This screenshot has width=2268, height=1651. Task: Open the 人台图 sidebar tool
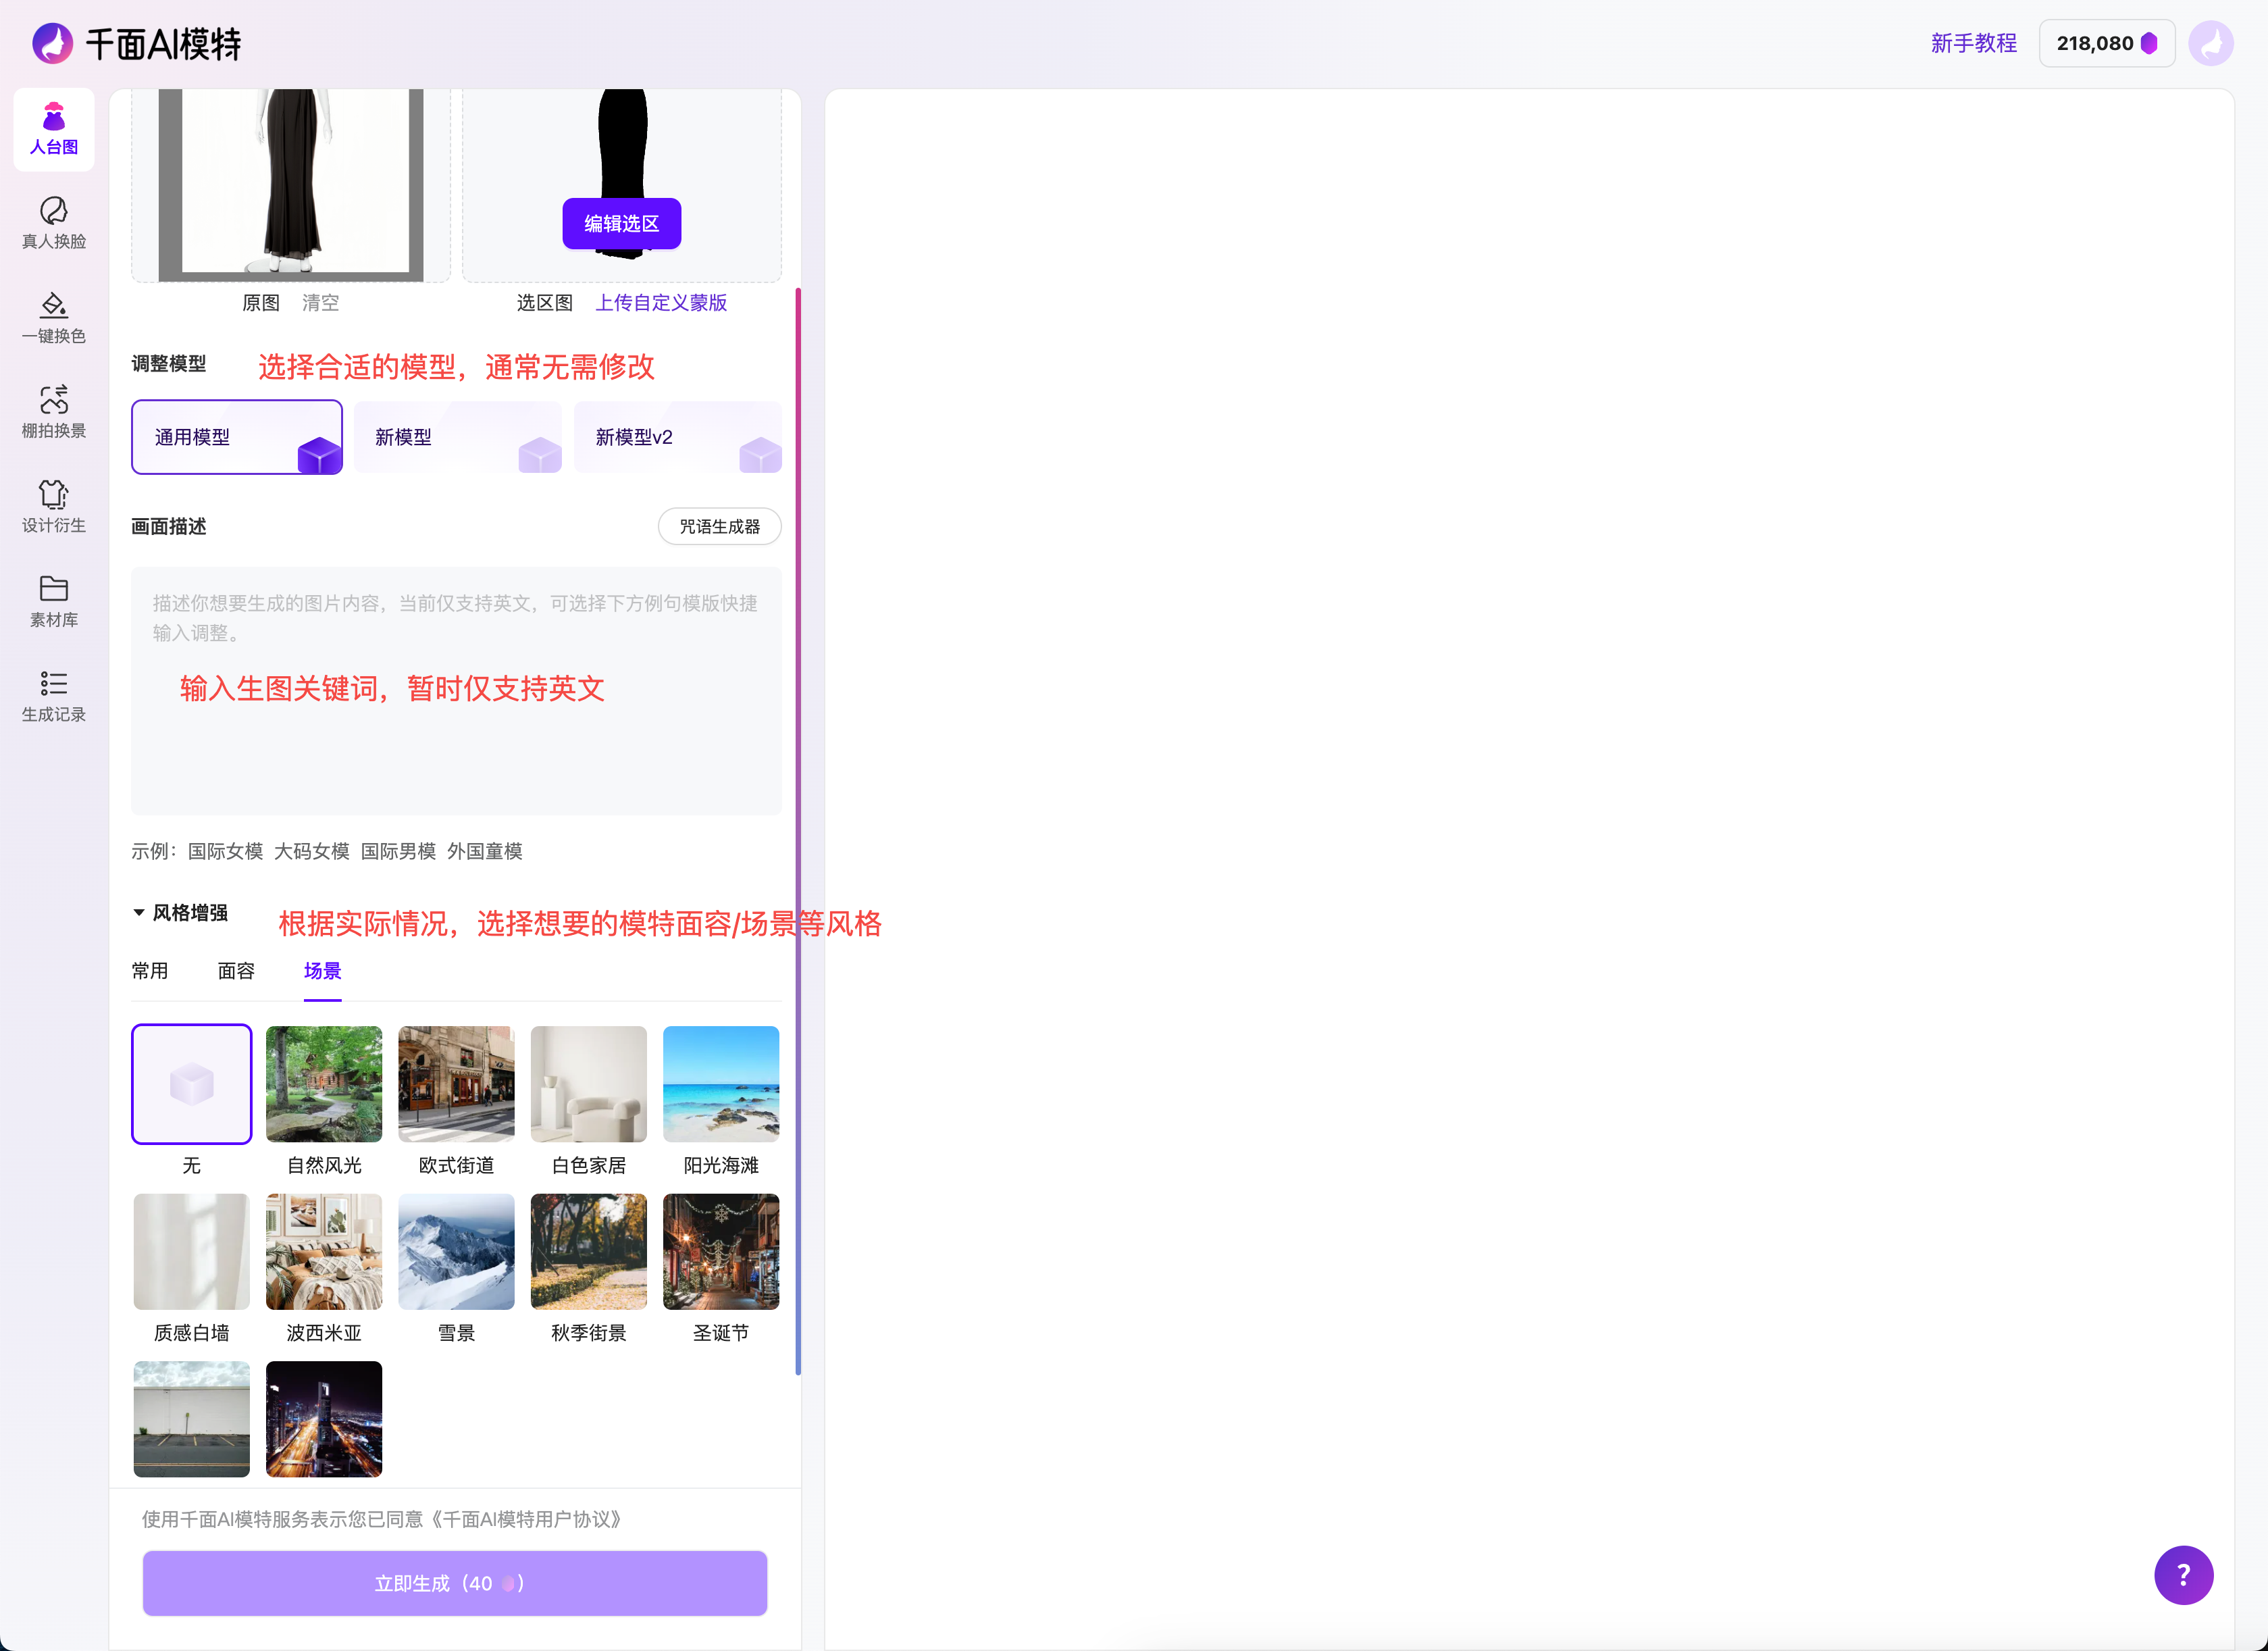tap(54, 129)
